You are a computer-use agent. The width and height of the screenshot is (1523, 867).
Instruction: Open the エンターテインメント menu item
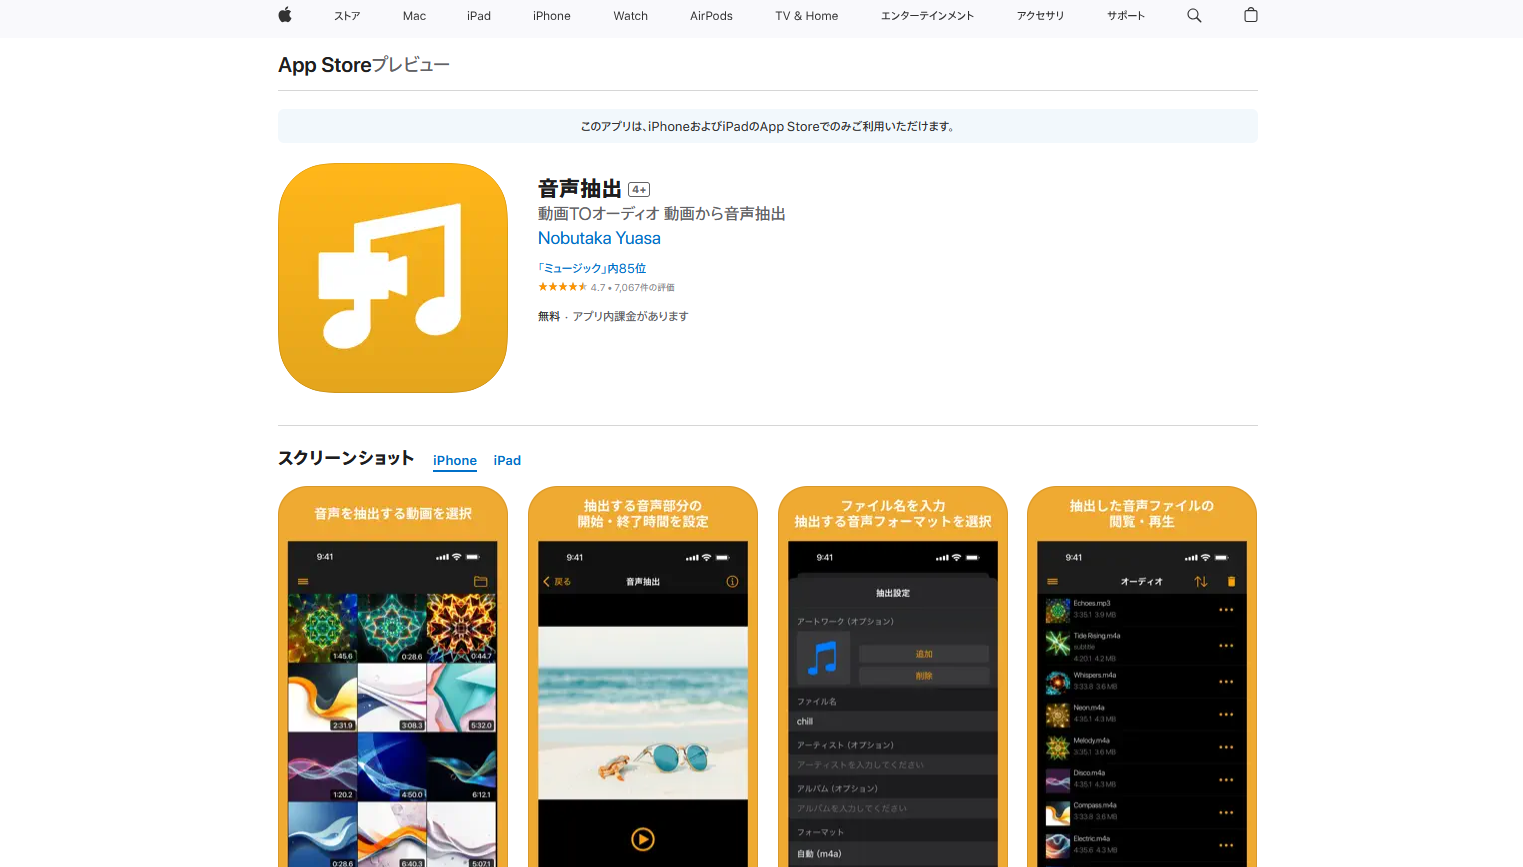(927, 16)
